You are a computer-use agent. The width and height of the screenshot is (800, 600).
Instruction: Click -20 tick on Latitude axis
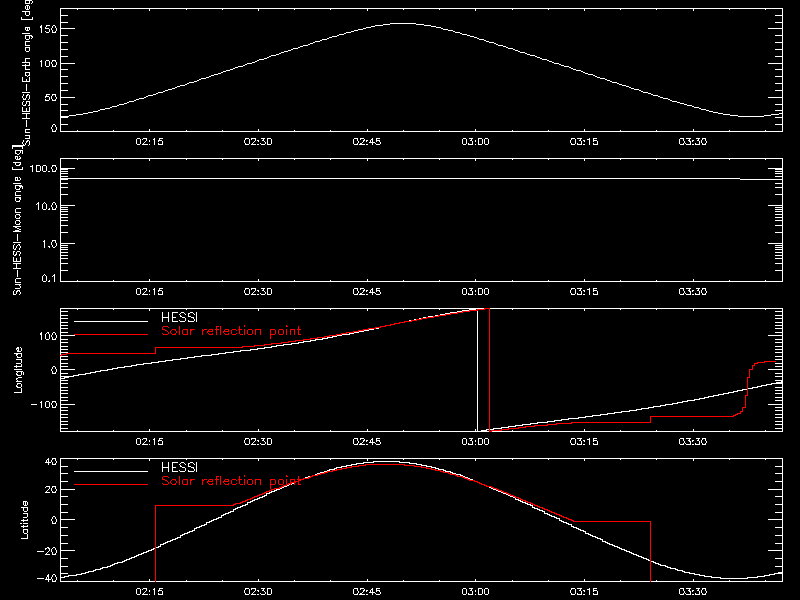(47, 551)
